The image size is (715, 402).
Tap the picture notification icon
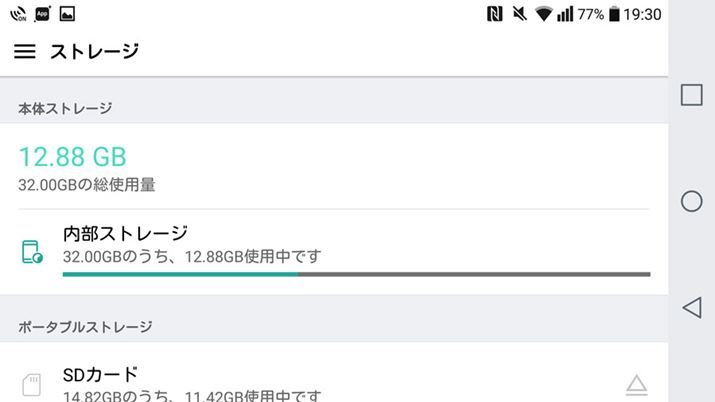point(68,14)
